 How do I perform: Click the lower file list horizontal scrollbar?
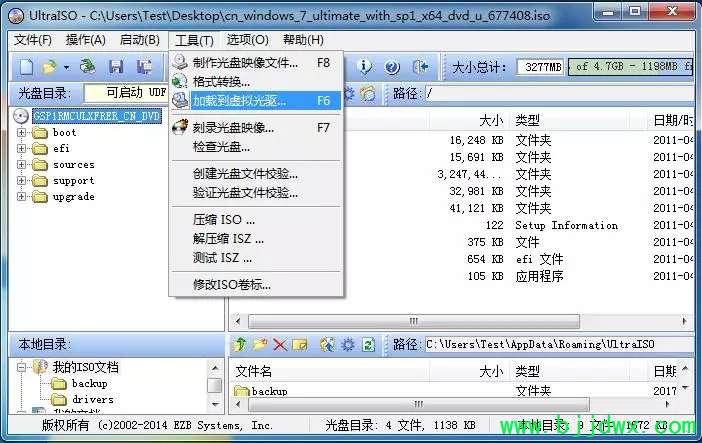[419, 404]
